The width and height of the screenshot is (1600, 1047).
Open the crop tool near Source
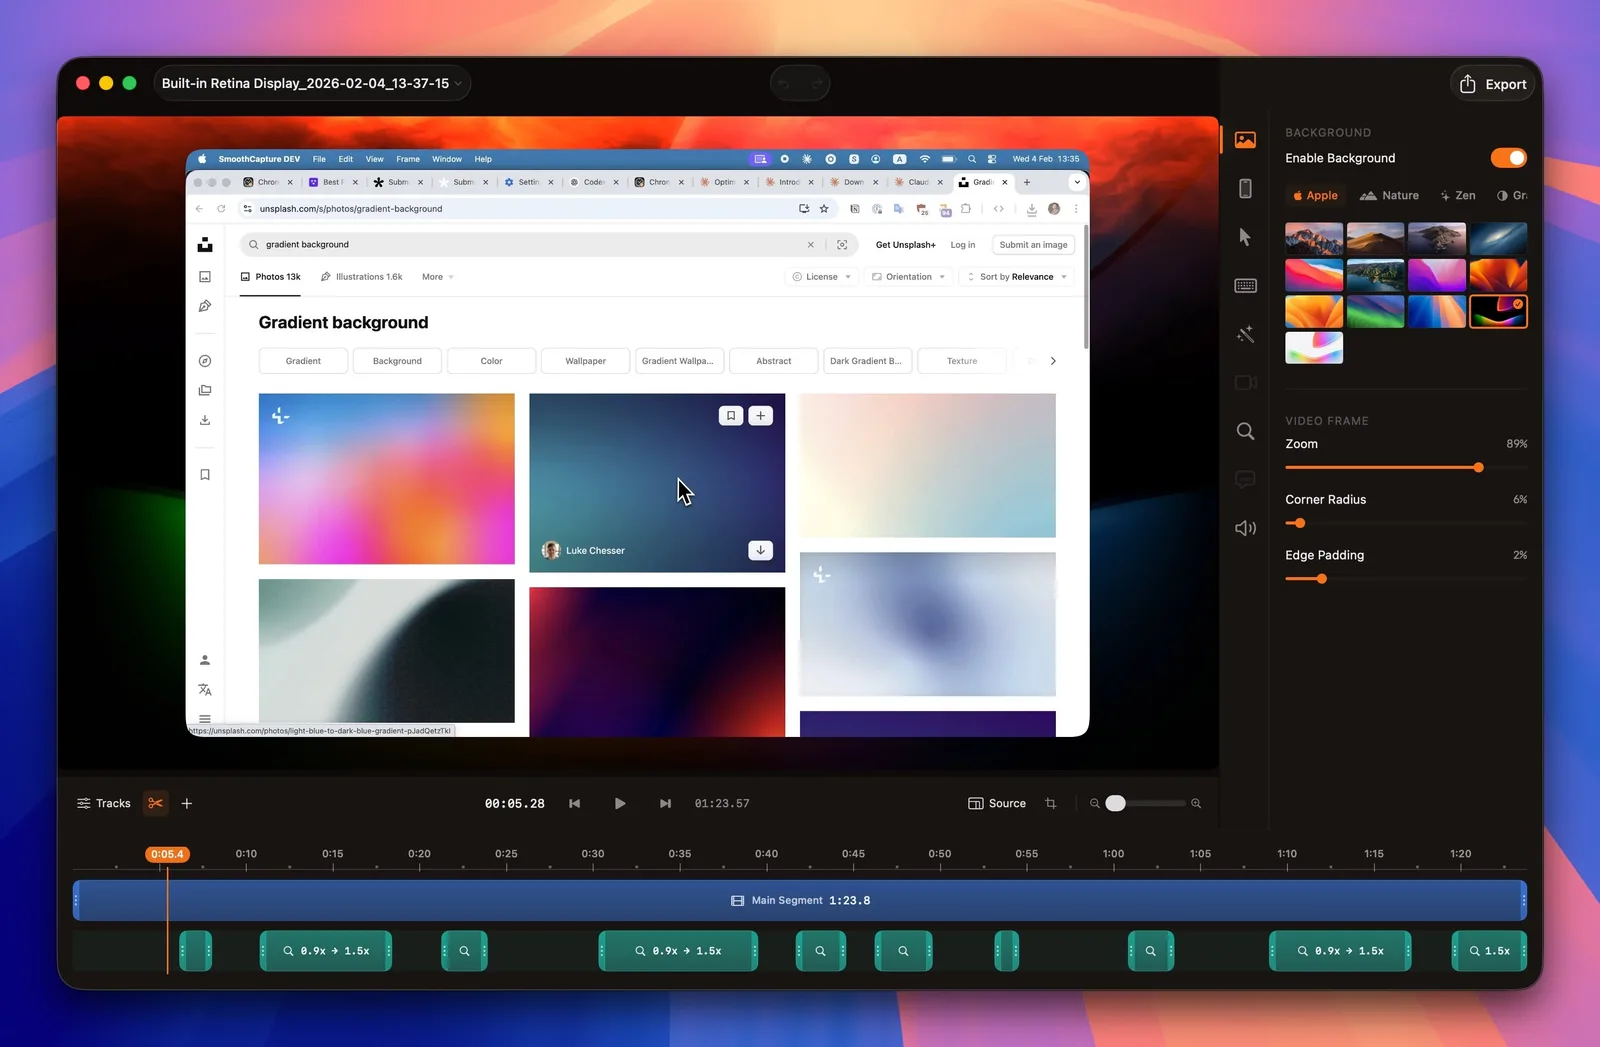click(x=1051, y=803)
